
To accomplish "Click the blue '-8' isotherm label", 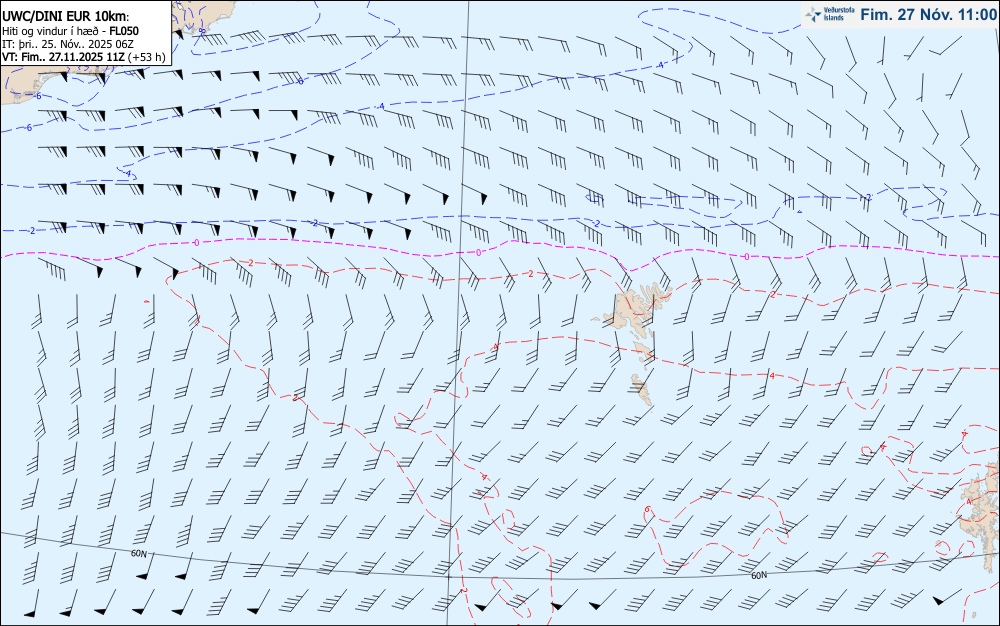I will pyautogui.click(x=202, y=30).
